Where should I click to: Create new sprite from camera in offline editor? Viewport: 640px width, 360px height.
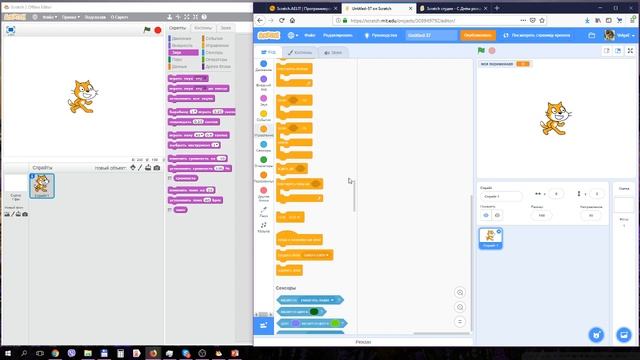(x=157, y=168)
